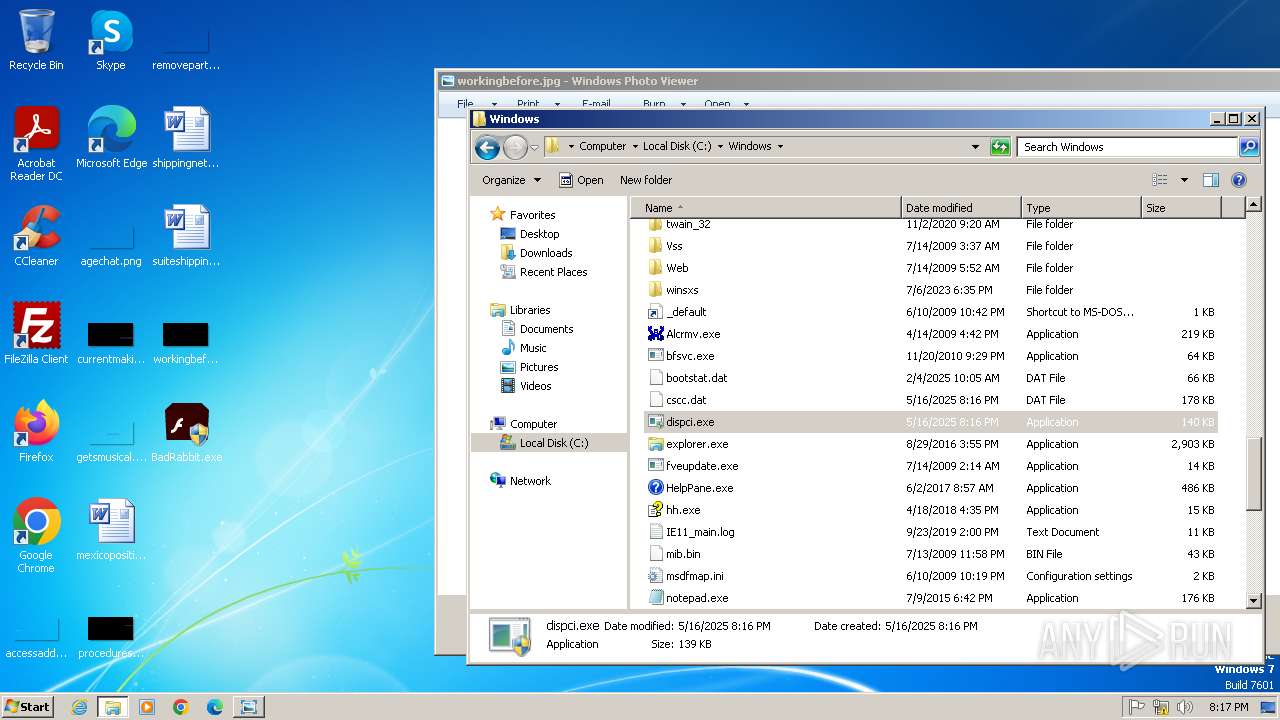1280x720 pixels.
Task: Click the New folder button
Action: coord(646,180)
